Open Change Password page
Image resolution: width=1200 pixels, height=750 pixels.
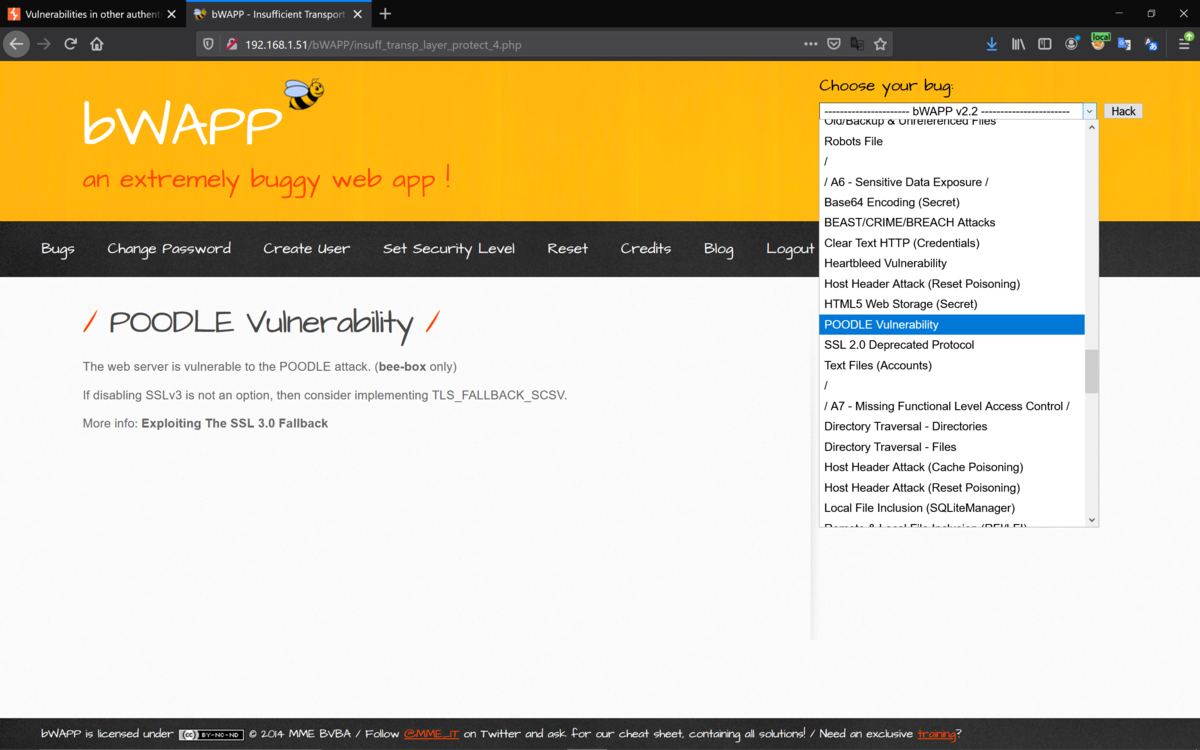coord(169,249)
